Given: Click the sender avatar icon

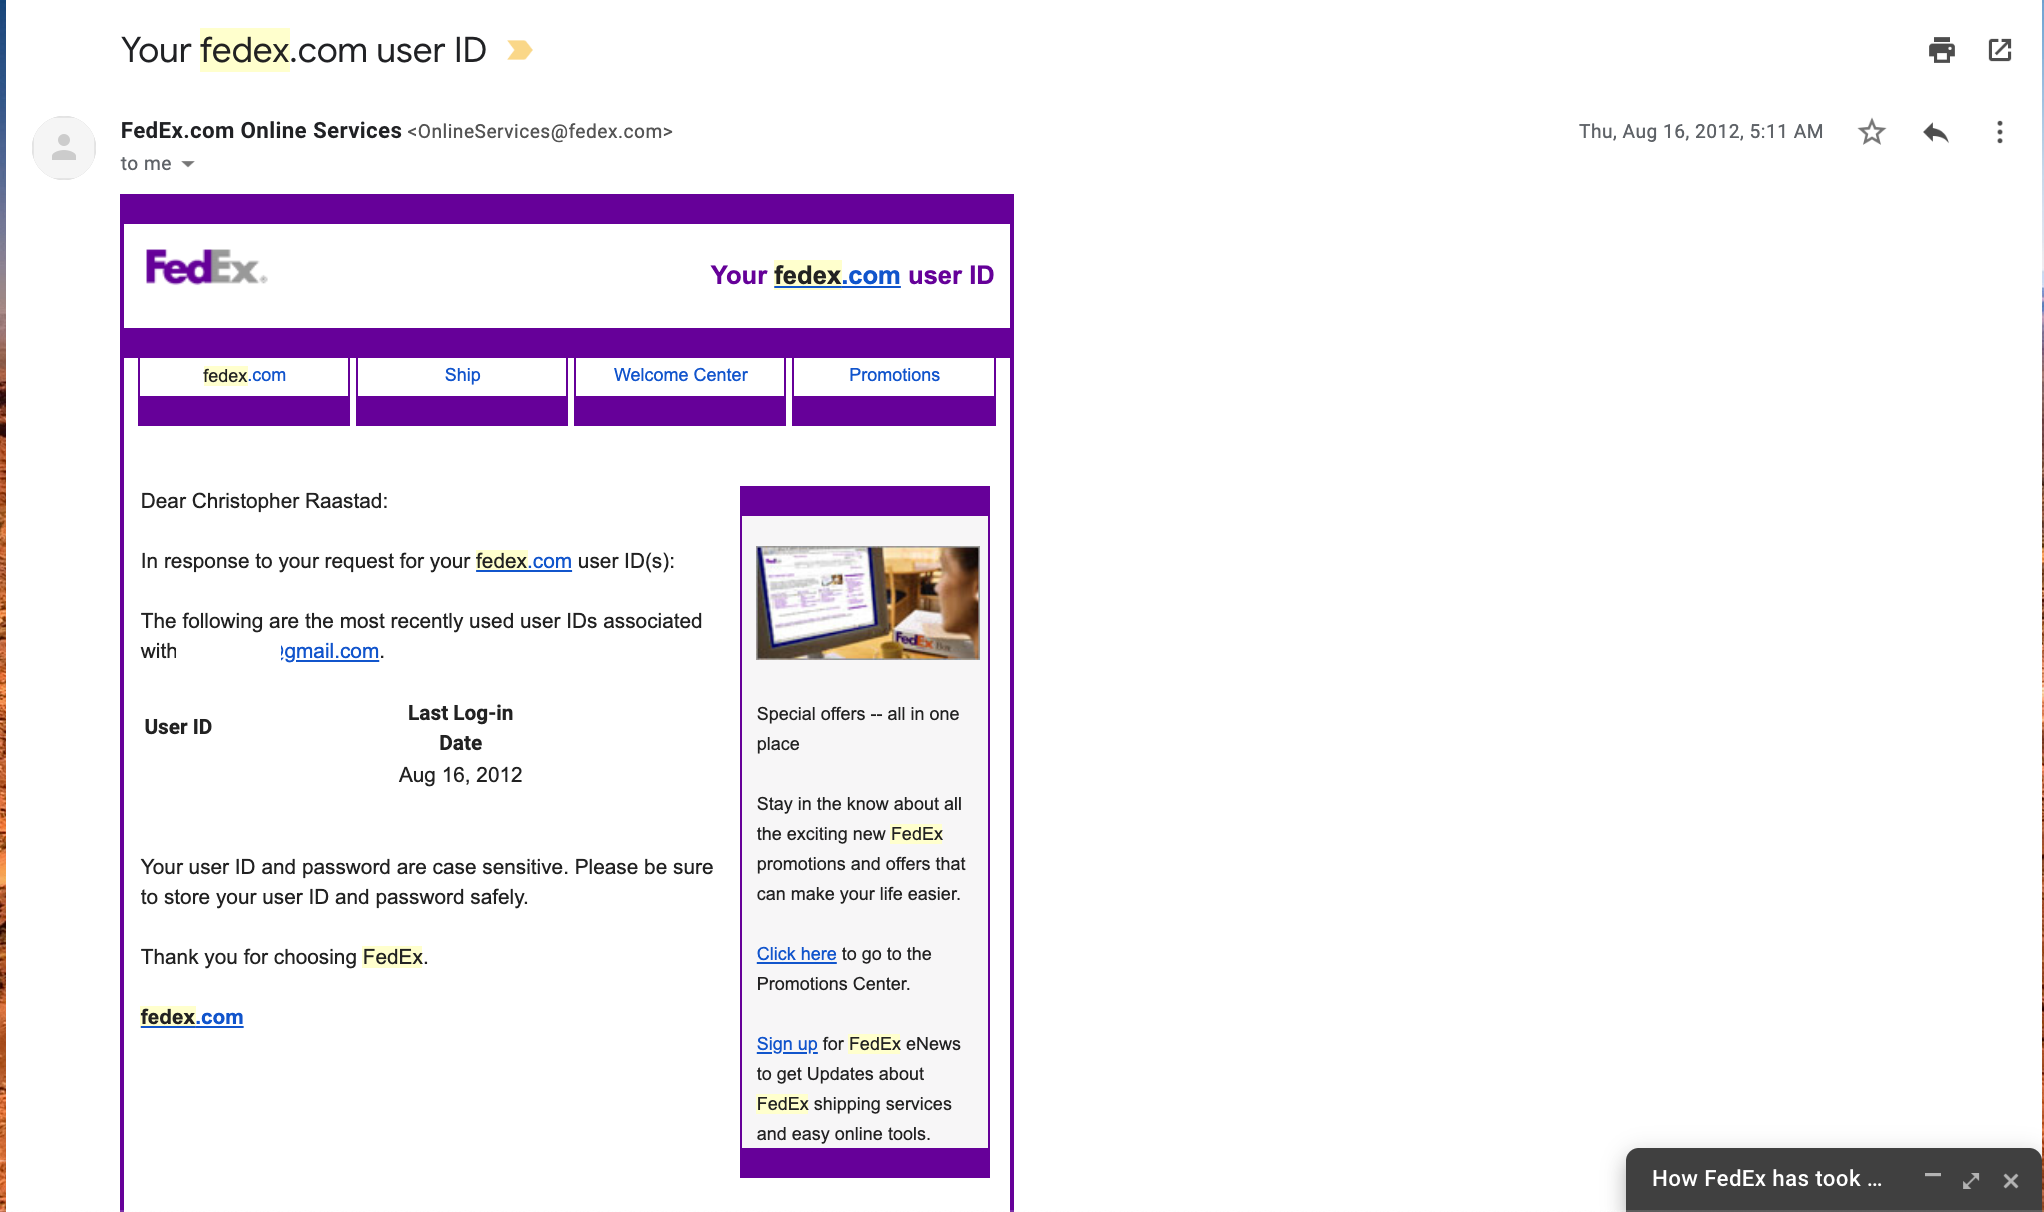Looking at the screenshot, I should pos(64,148).
